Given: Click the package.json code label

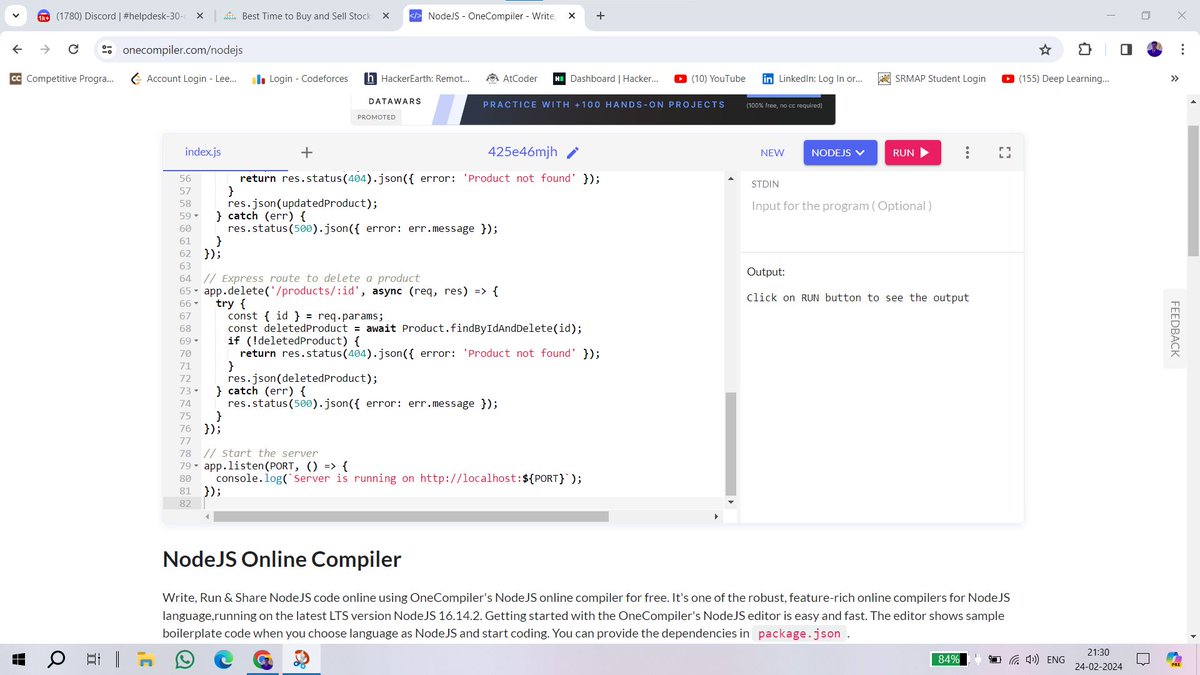Looking at the screenshot, I should 799,633.
